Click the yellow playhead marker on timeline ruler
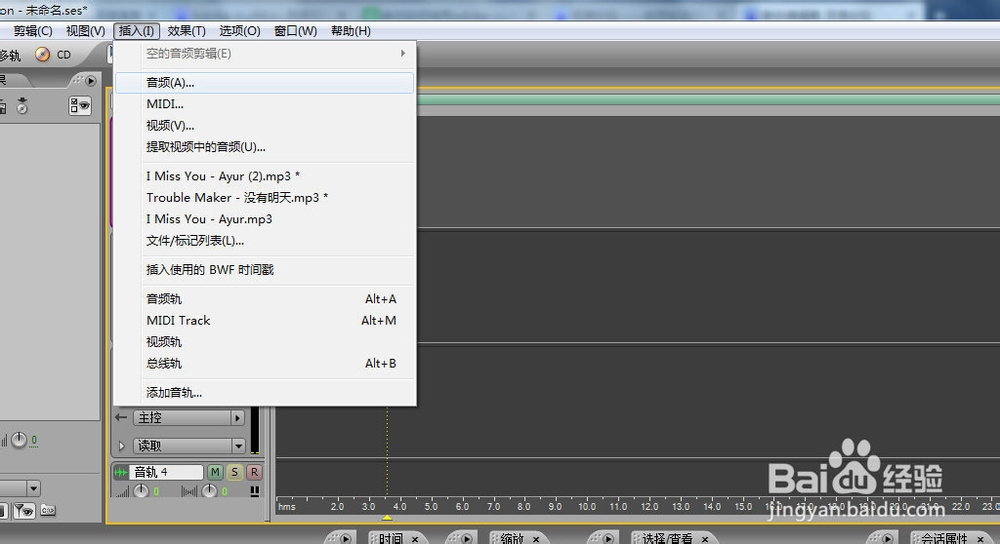This screenshot has height=544, width=1000. tap(386, 517)
